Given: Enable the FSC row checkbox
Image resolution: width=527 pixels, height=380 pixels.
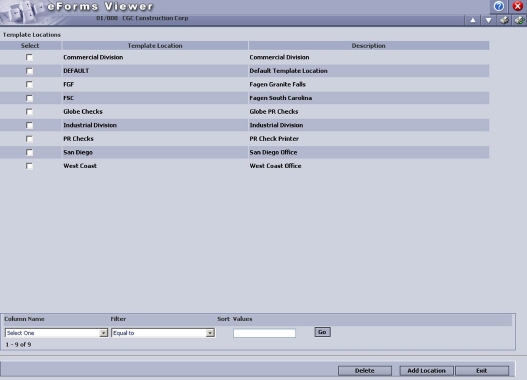Looking at the screenshot, I should click(x=30, y=98).
